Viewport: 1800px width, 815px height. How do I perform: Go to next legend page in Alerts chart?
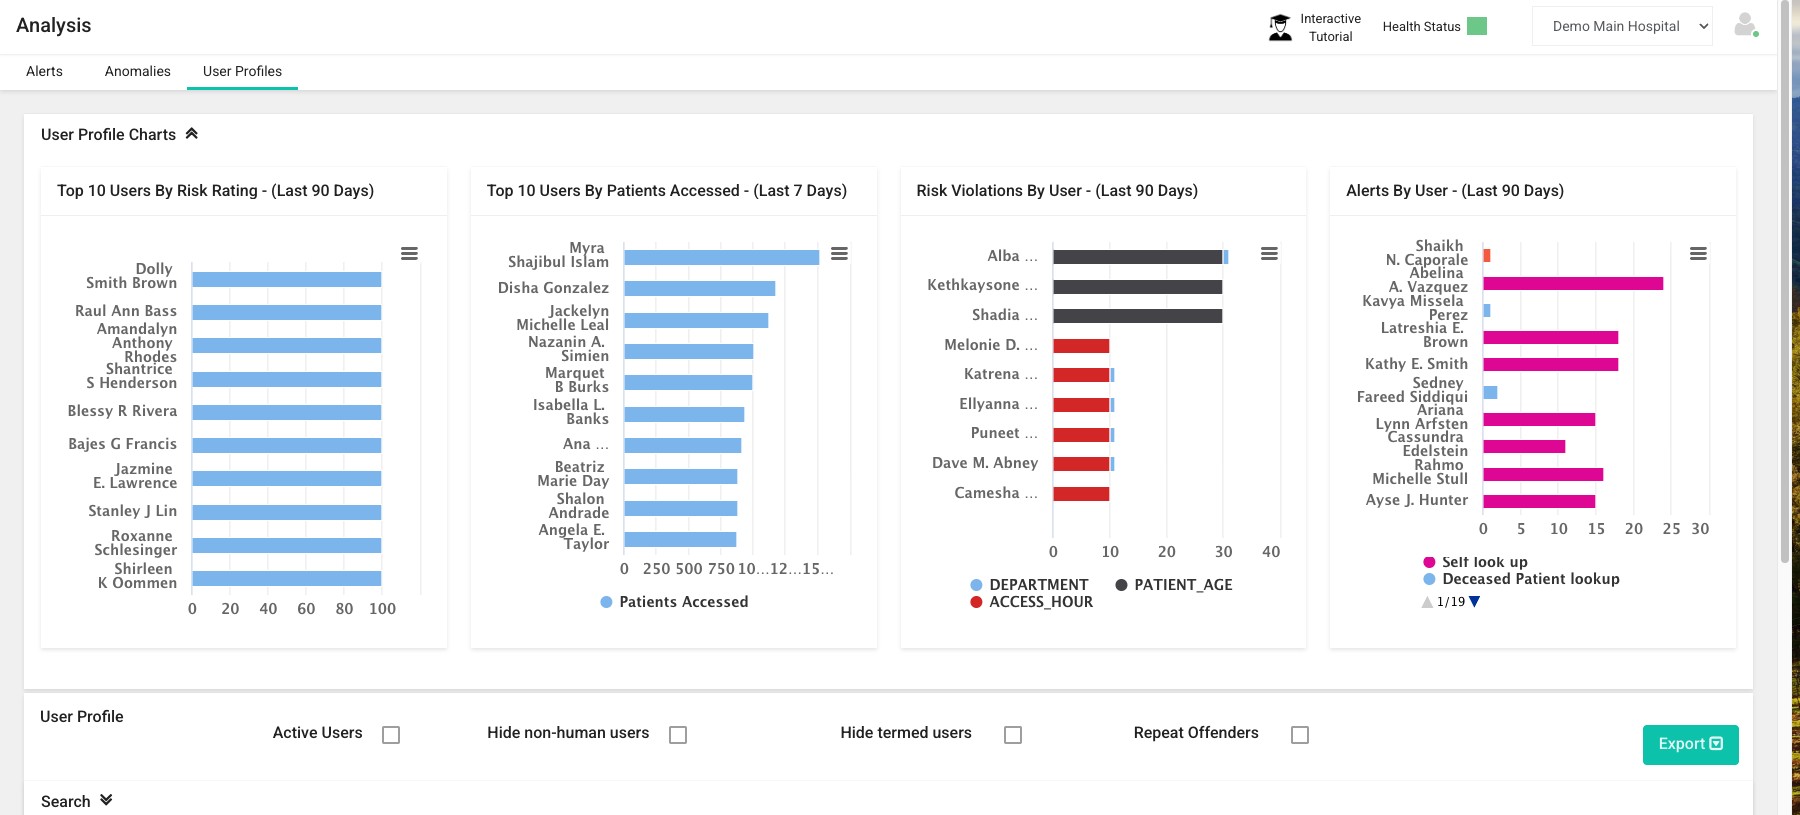pos(1474,601)
